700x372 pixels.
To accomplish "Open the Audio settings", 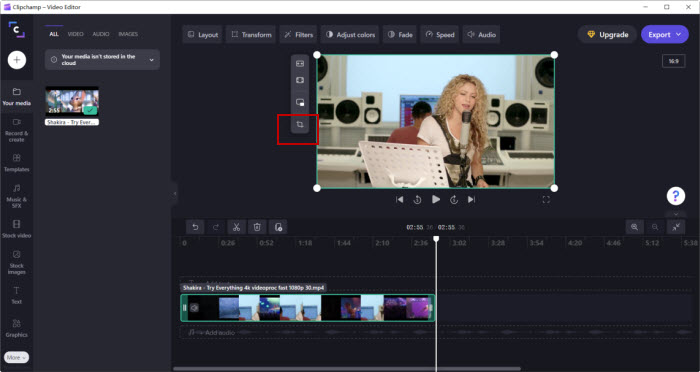I will point(481,34).
